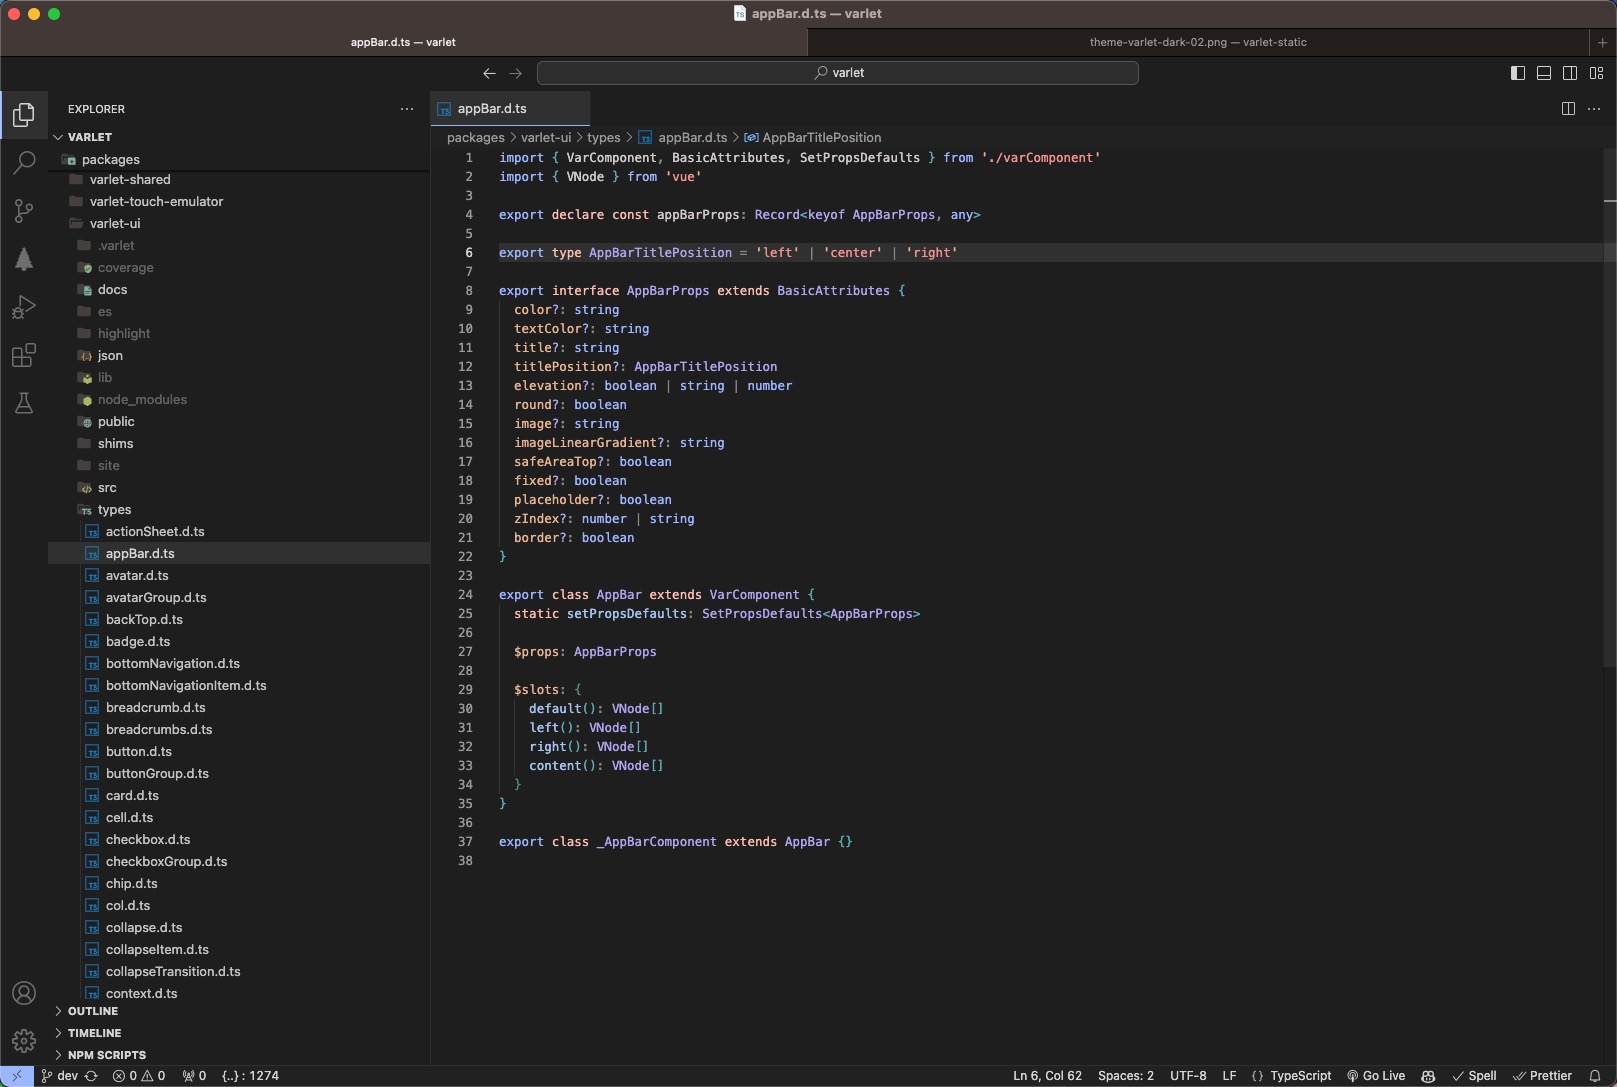Viewport: 1617px width, 1087px height.
Task: Change the TypeScript language mode
Action: [1300, 1076]
